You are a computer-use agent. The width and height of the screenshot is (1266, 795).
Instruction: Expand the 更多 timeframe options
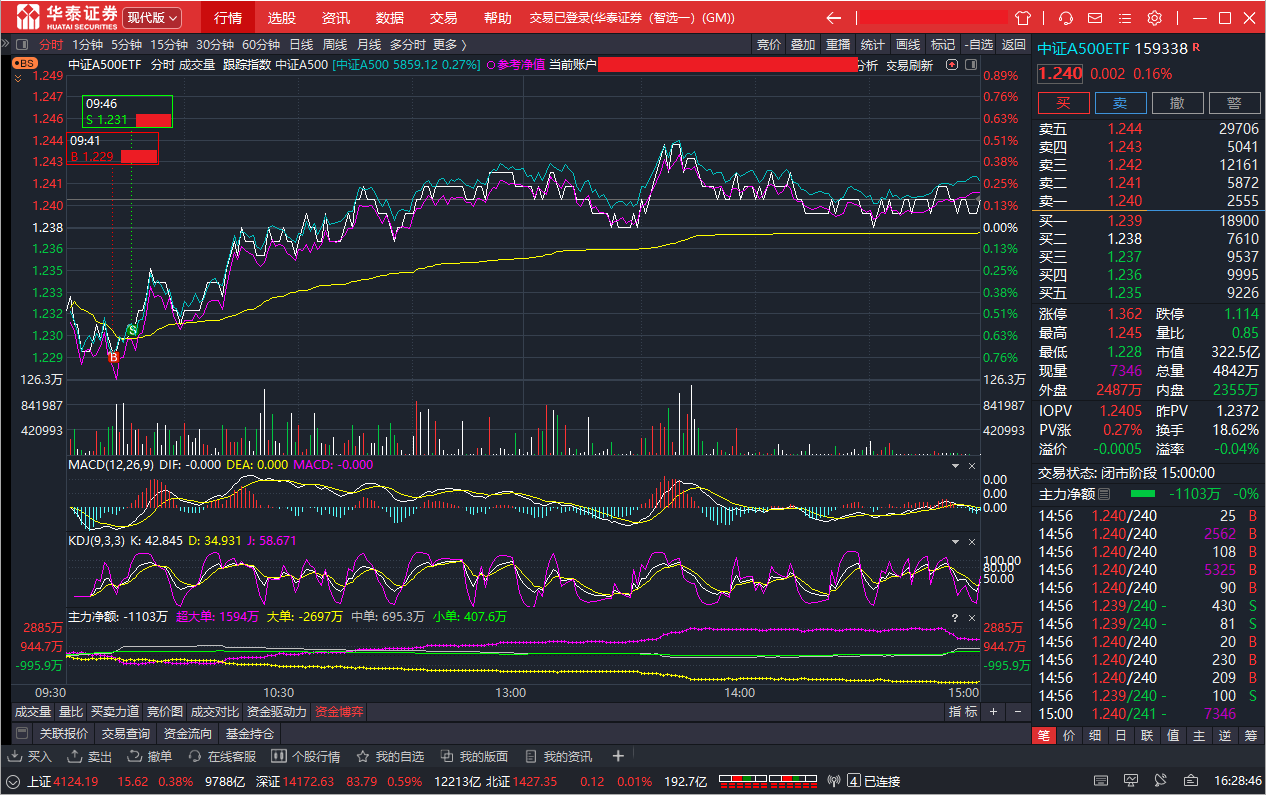(x=449, y=44)
